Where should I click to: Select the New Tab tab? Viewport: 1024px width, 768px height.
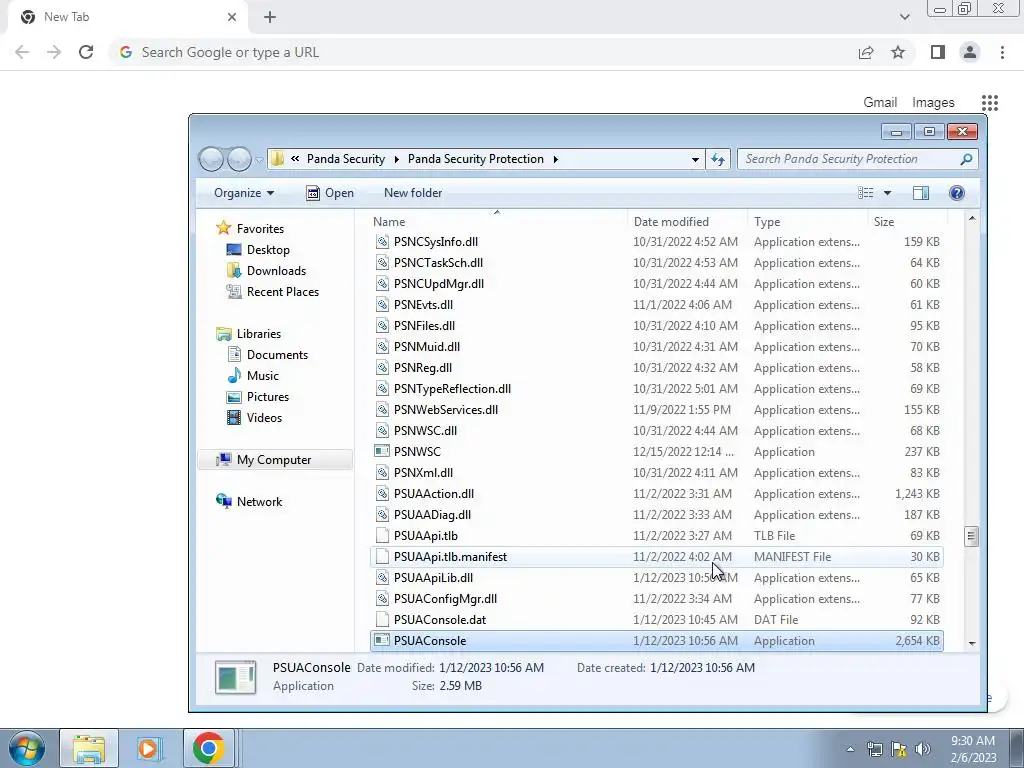pos(127,17)
